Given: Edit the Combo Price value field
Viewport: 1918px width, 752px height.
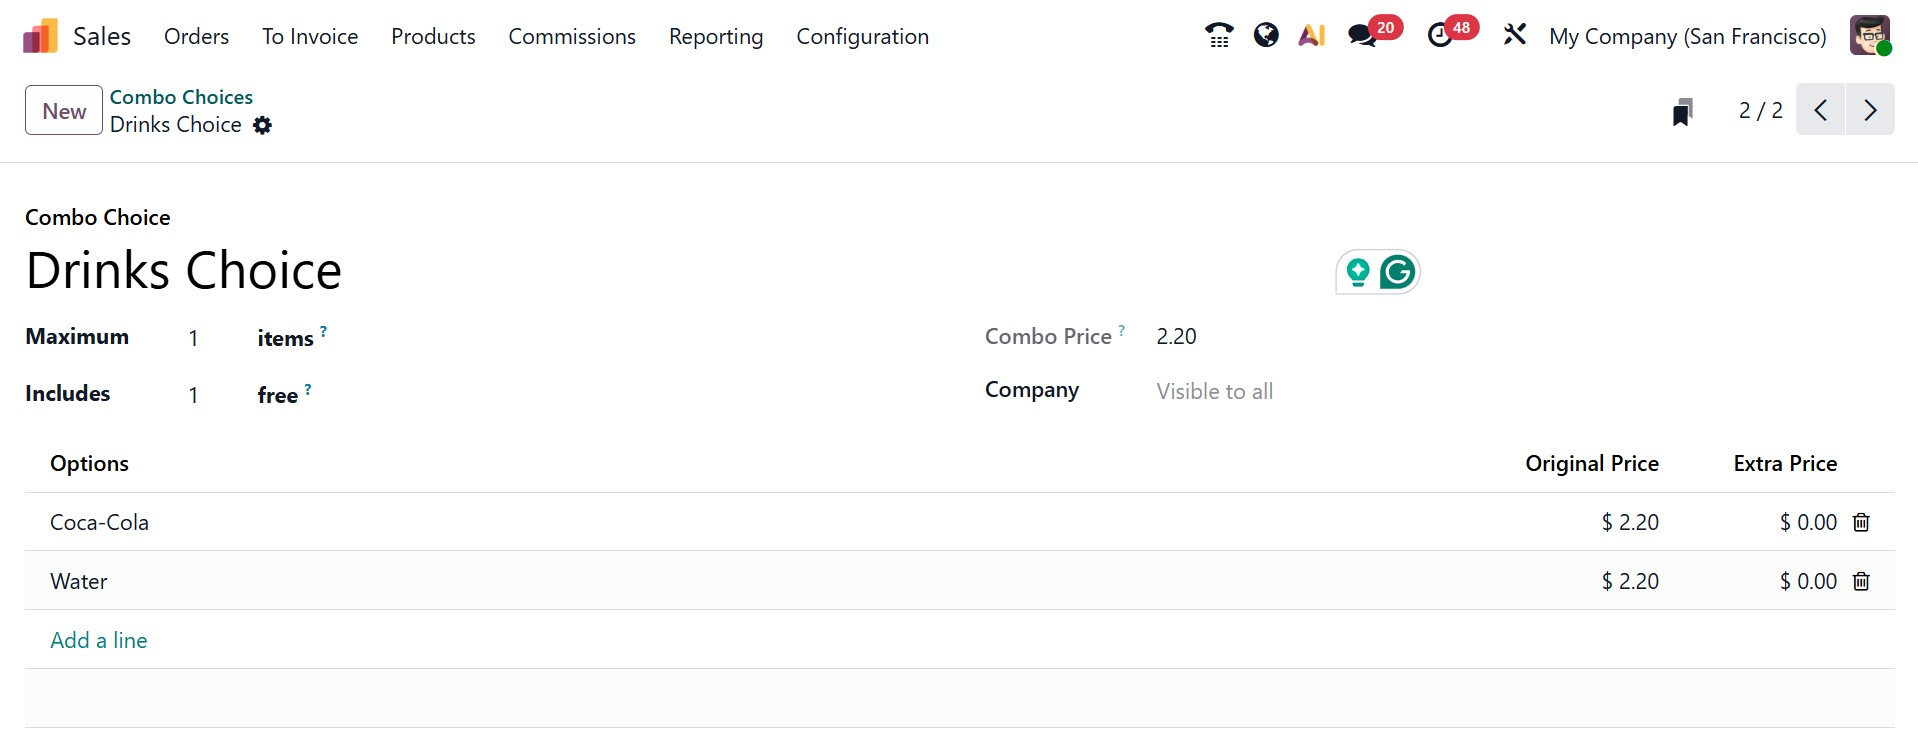Looking at the screenshot, I should click(x=1176, y=336).
